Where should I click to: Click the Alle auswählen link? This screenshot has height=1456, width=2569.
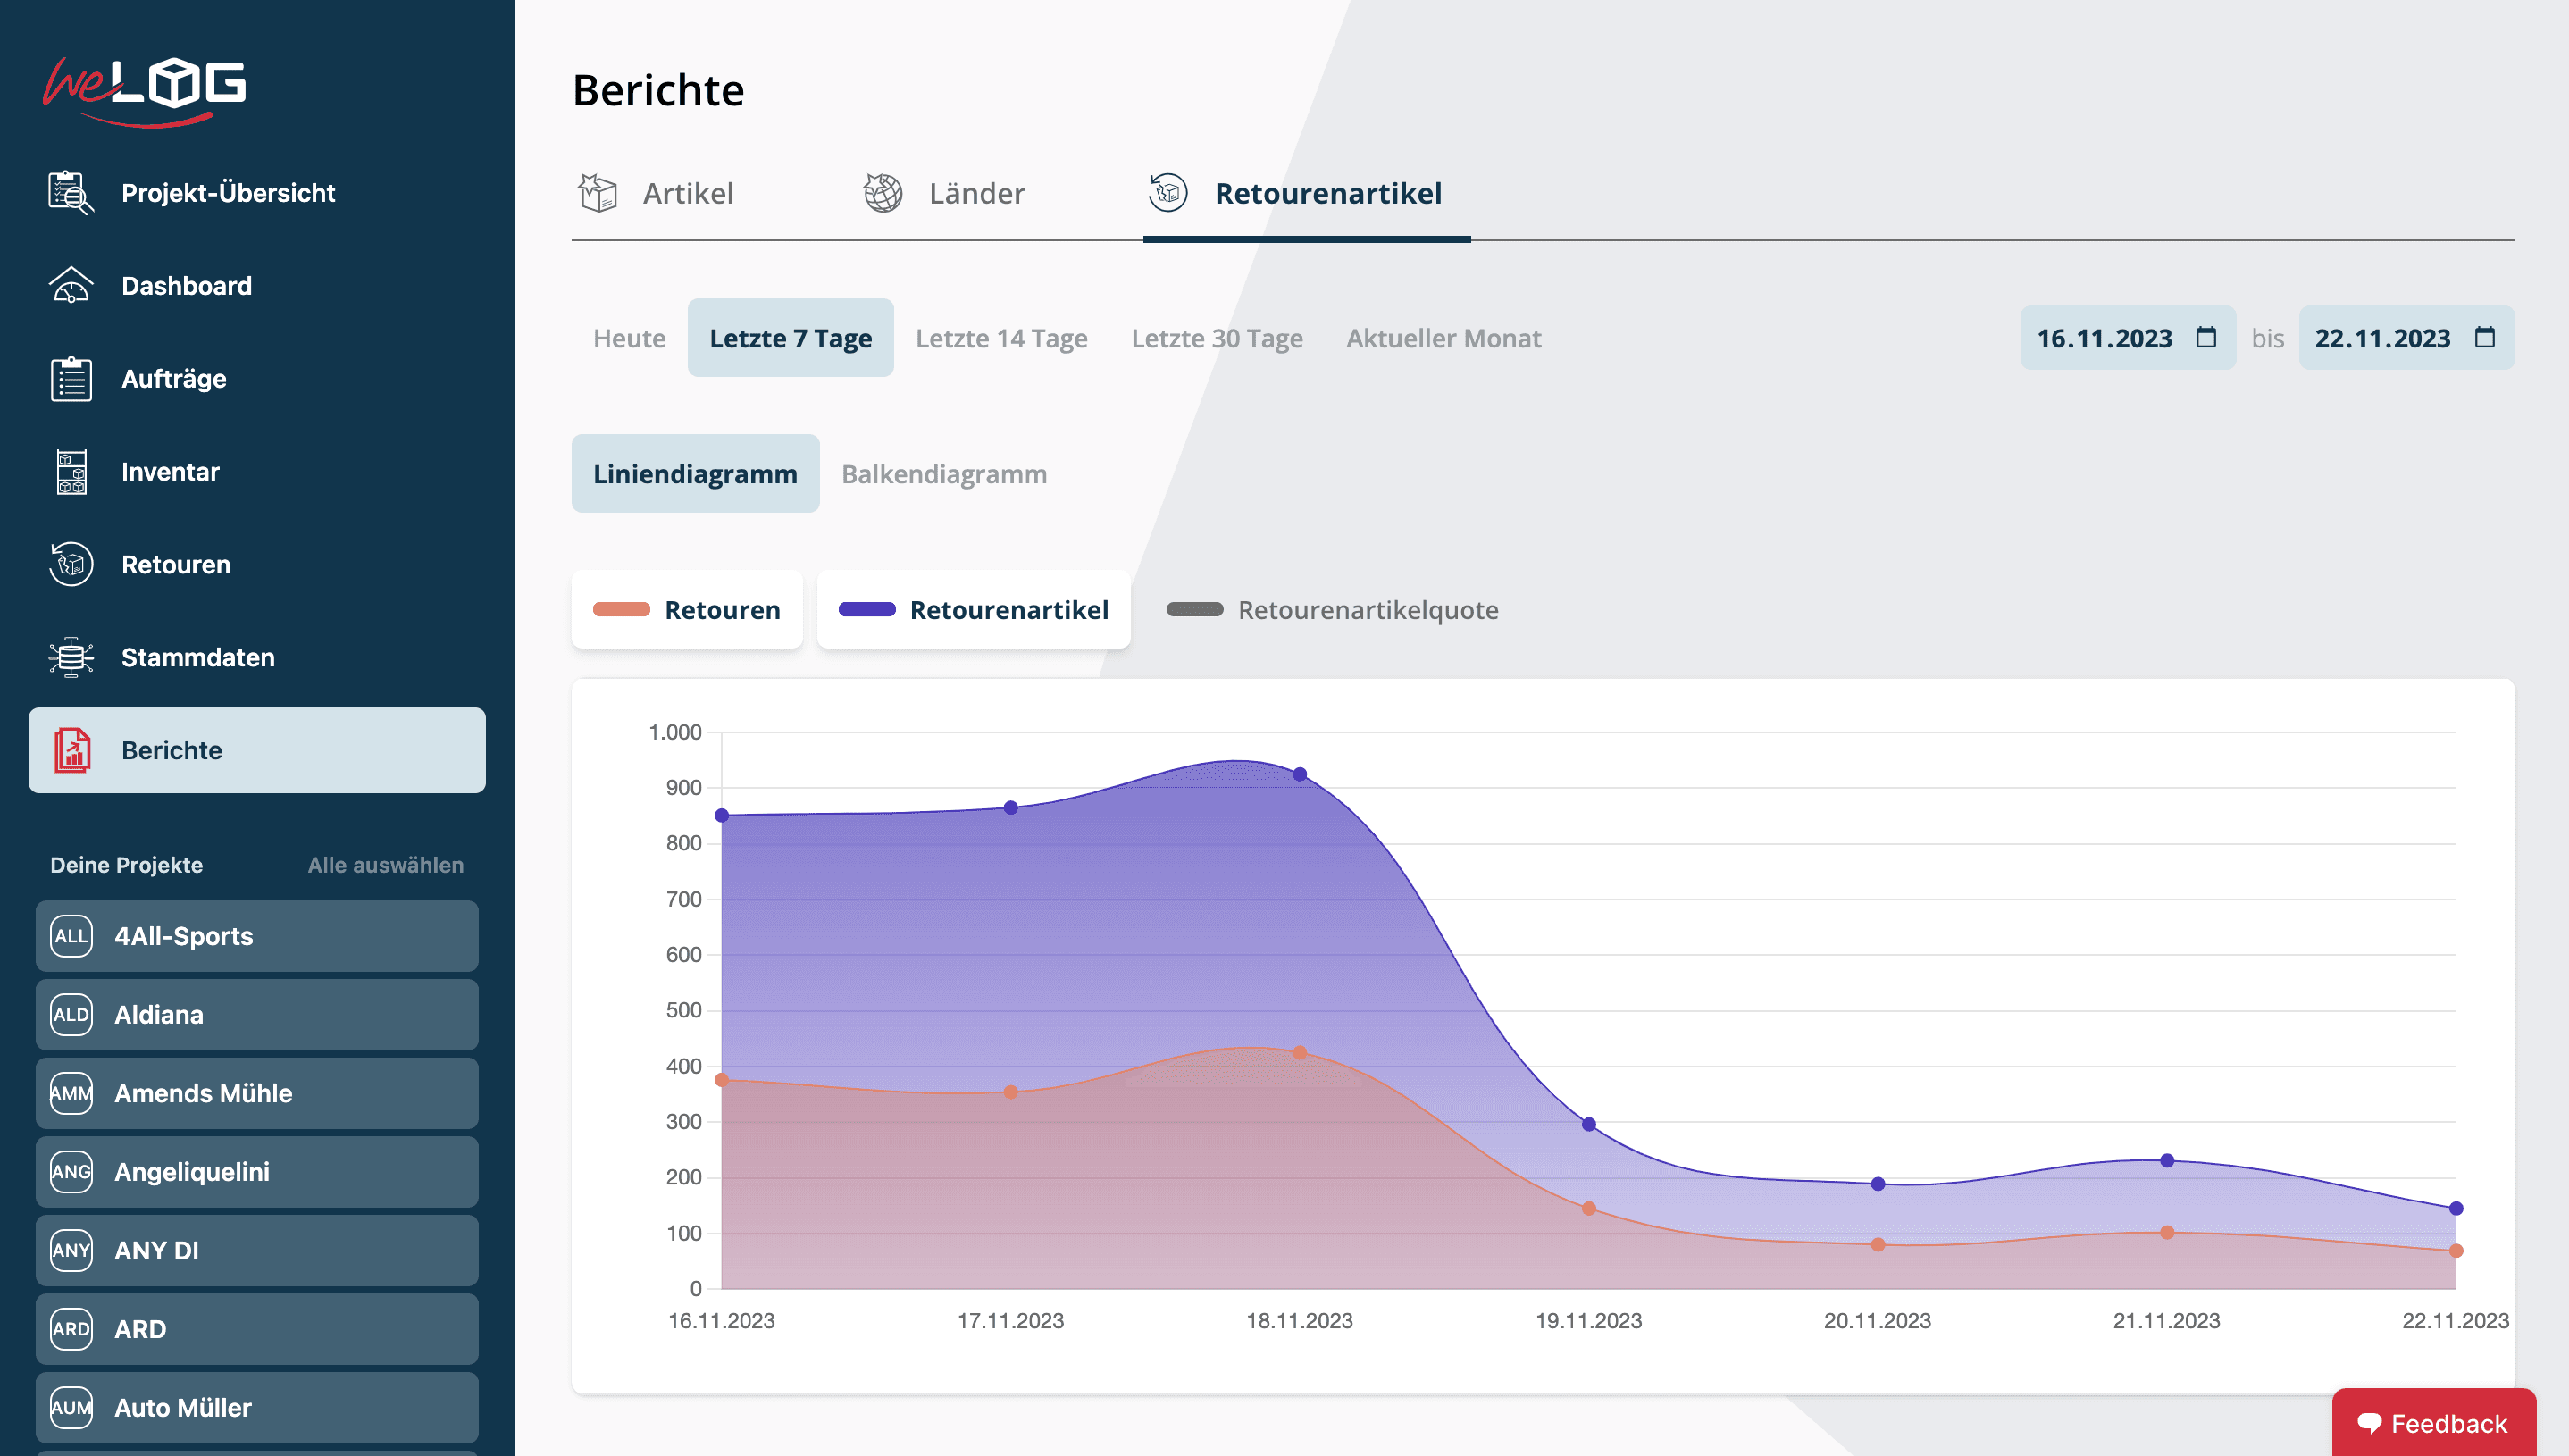point(385,865)
